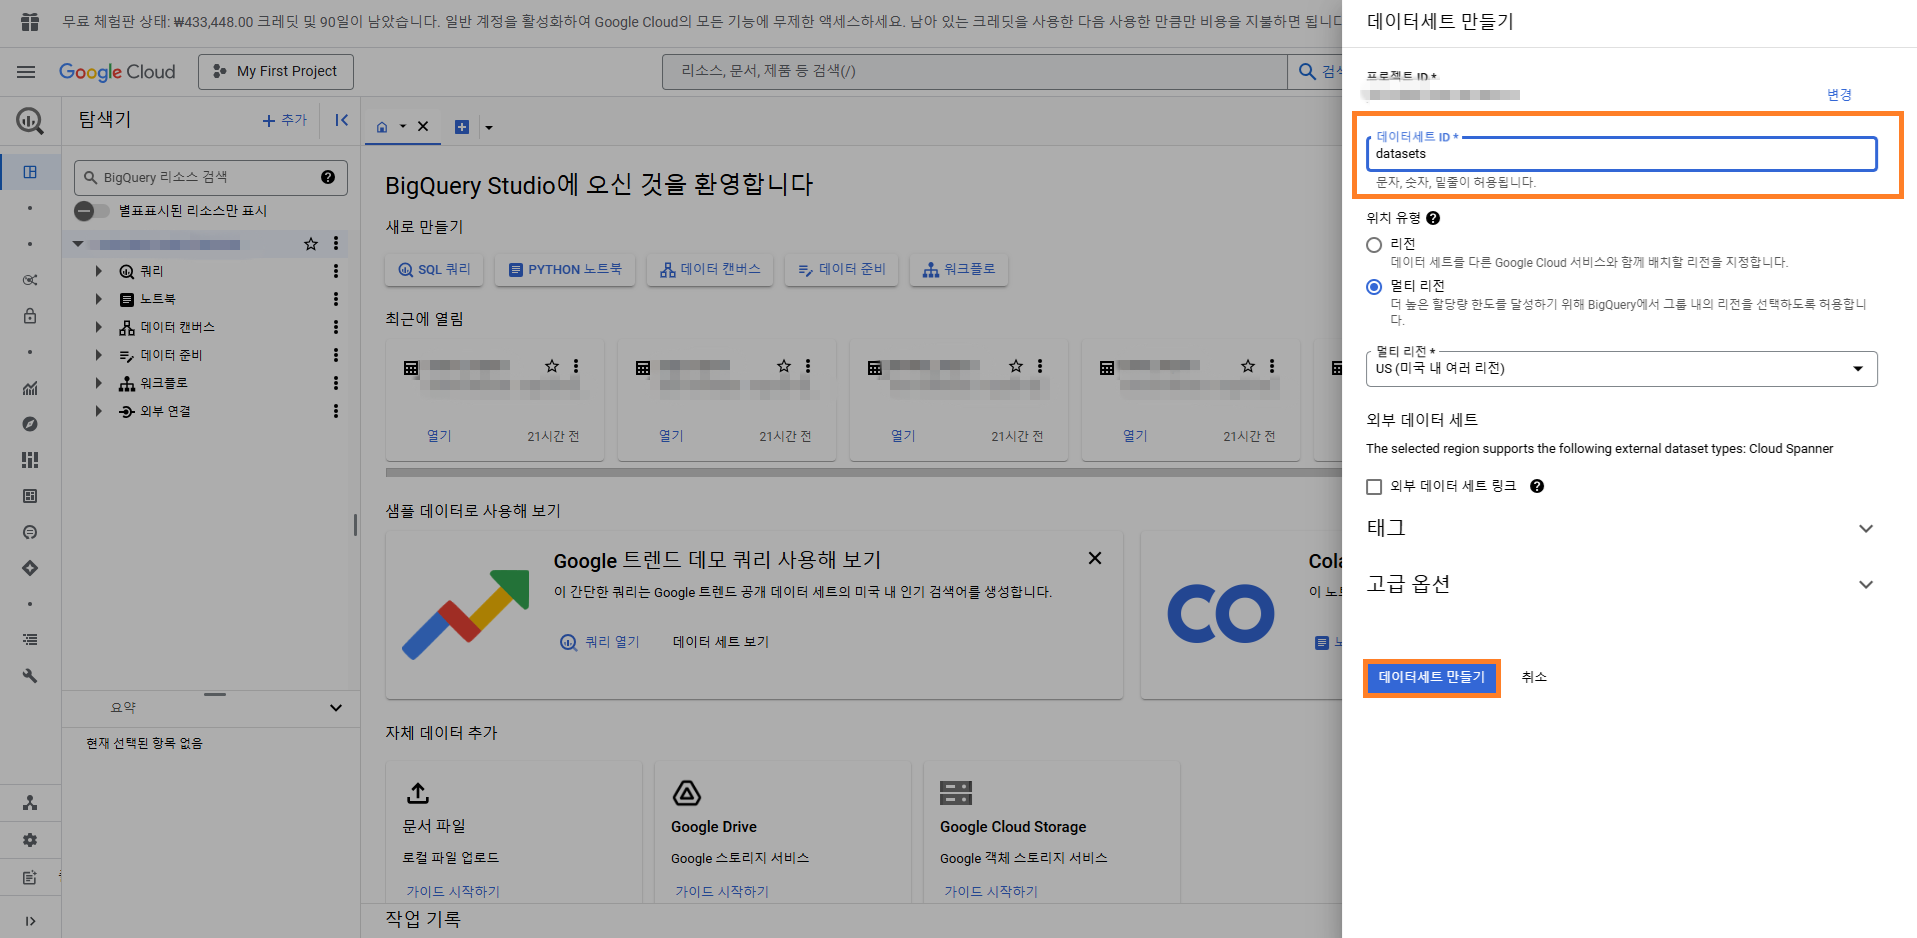Image resolution: width=1917 pixels, height=938 pixels.
Task: Click the wrench tool icon in left sidebar
Action: [30, 676]
